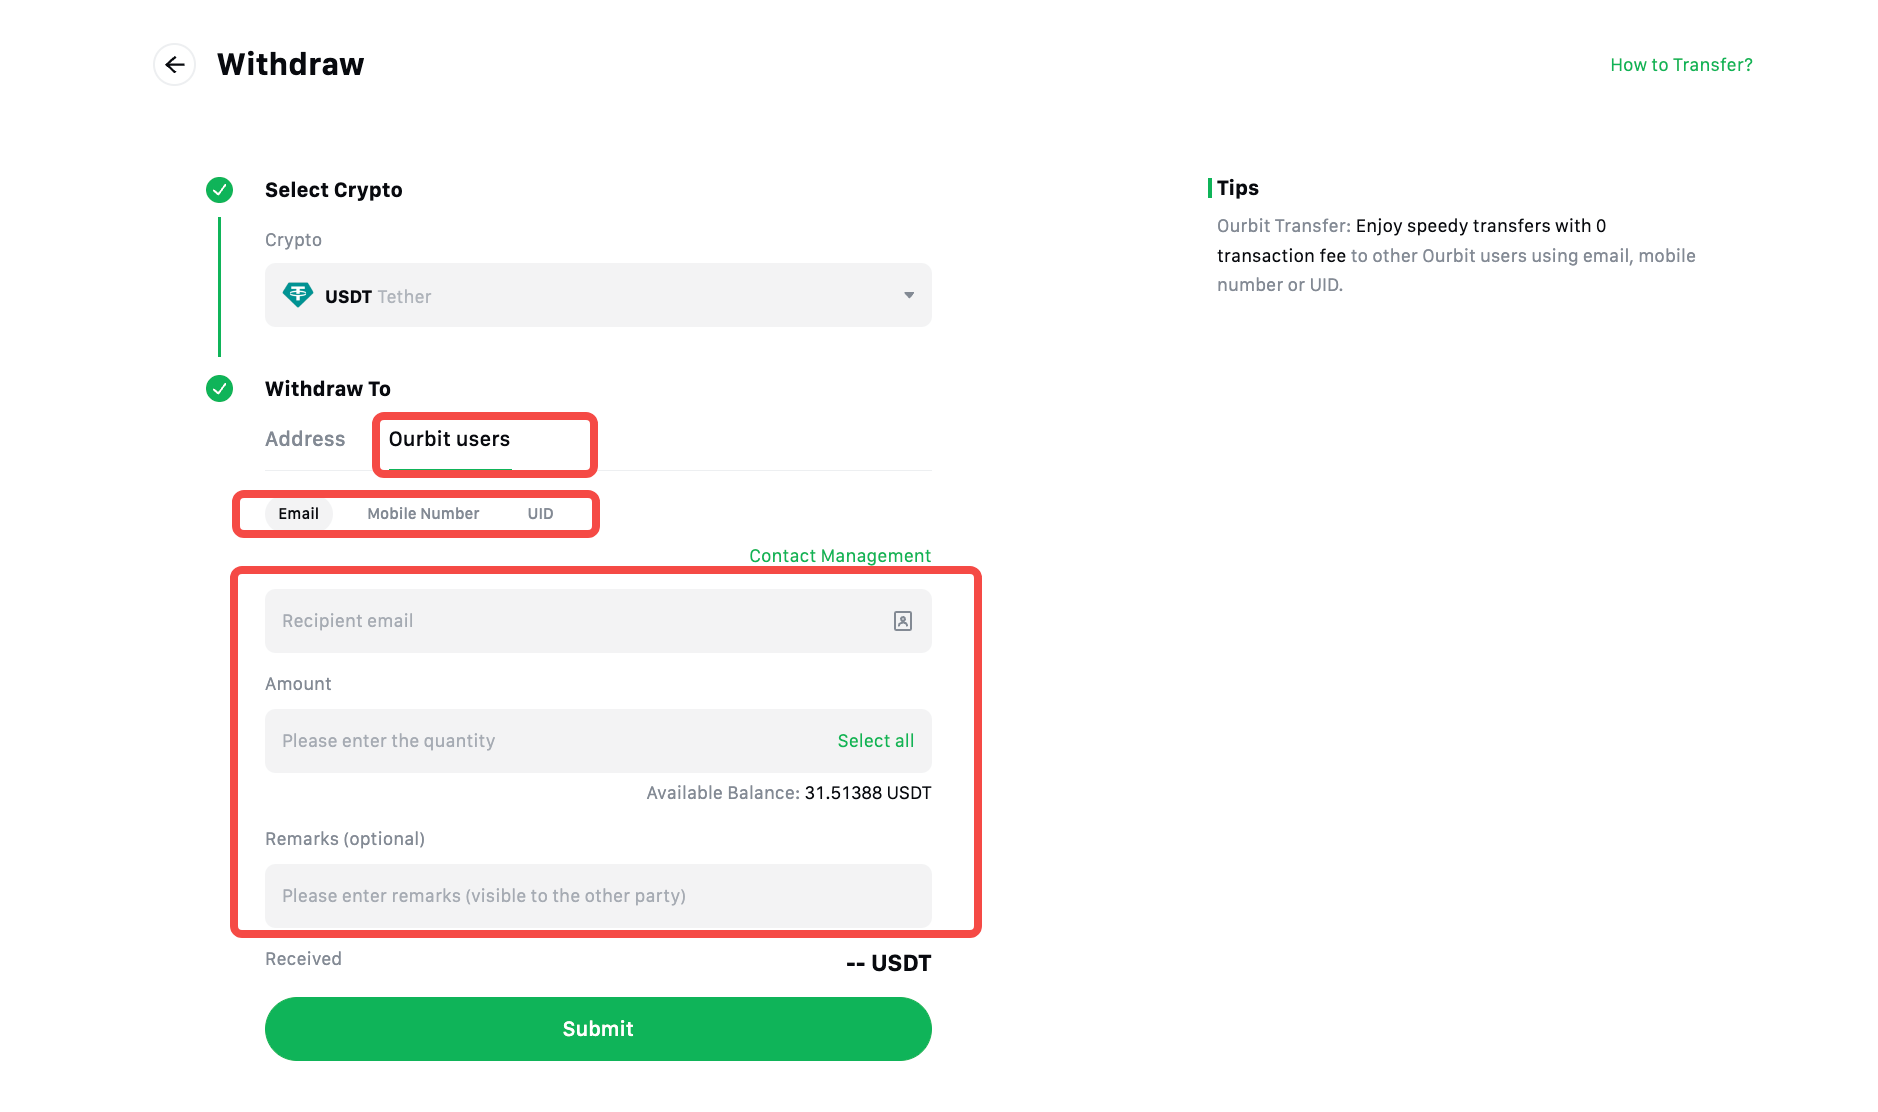The height and width of the screenshot is (1112, 1878).
Task: Switch to the Address tab
Action: pos(305,439)
